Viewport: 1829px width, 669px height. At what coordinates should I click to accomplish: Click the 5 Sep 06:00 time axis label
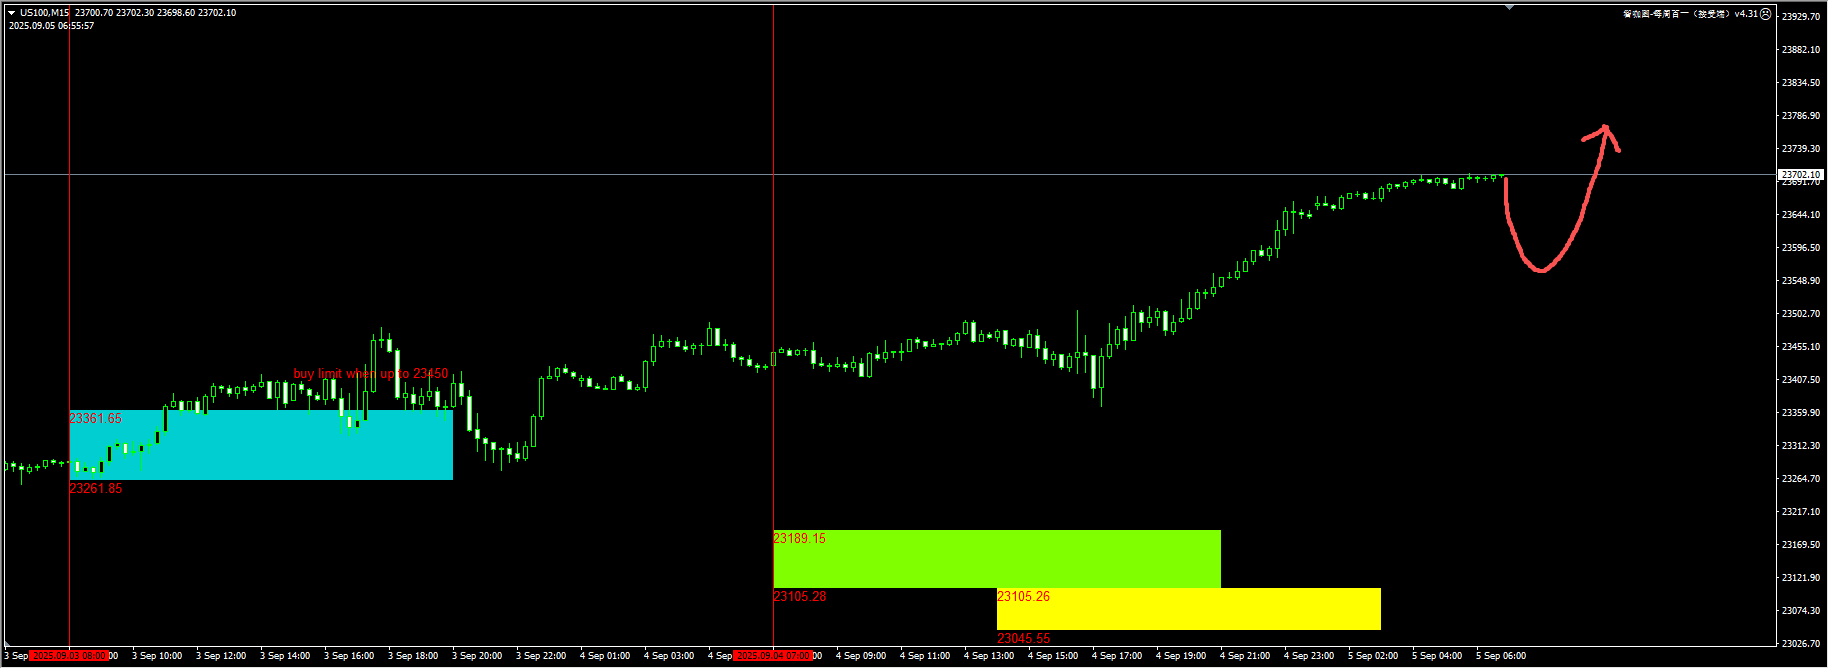point(1500,656)
